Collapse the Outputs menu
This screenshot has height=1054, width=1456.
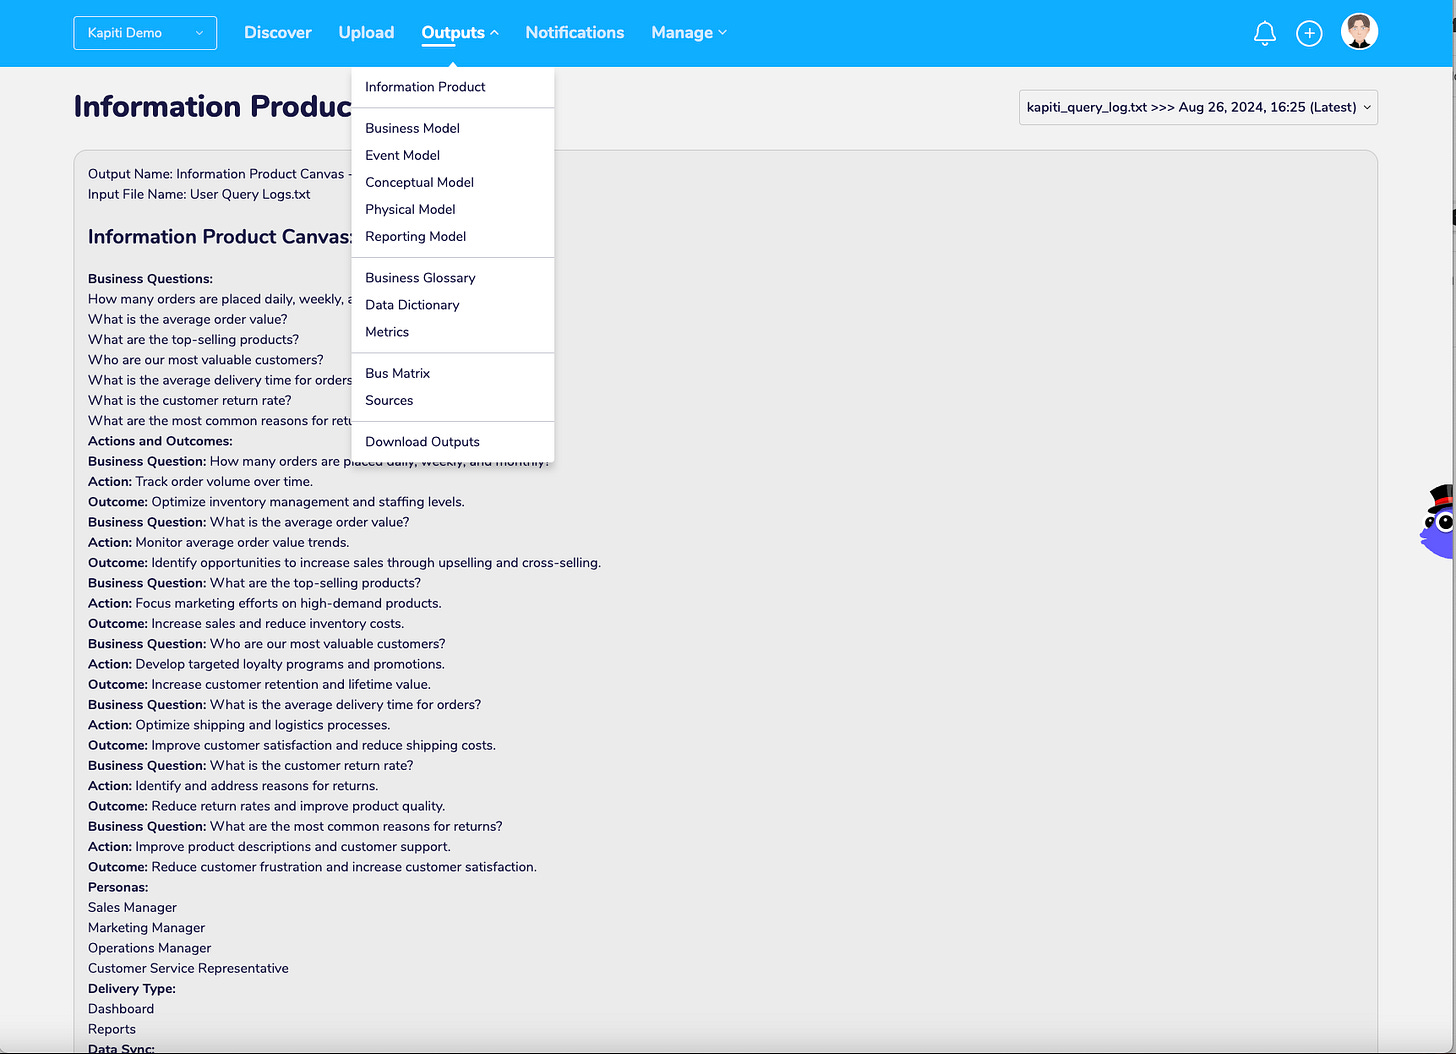tap(460, 33)
